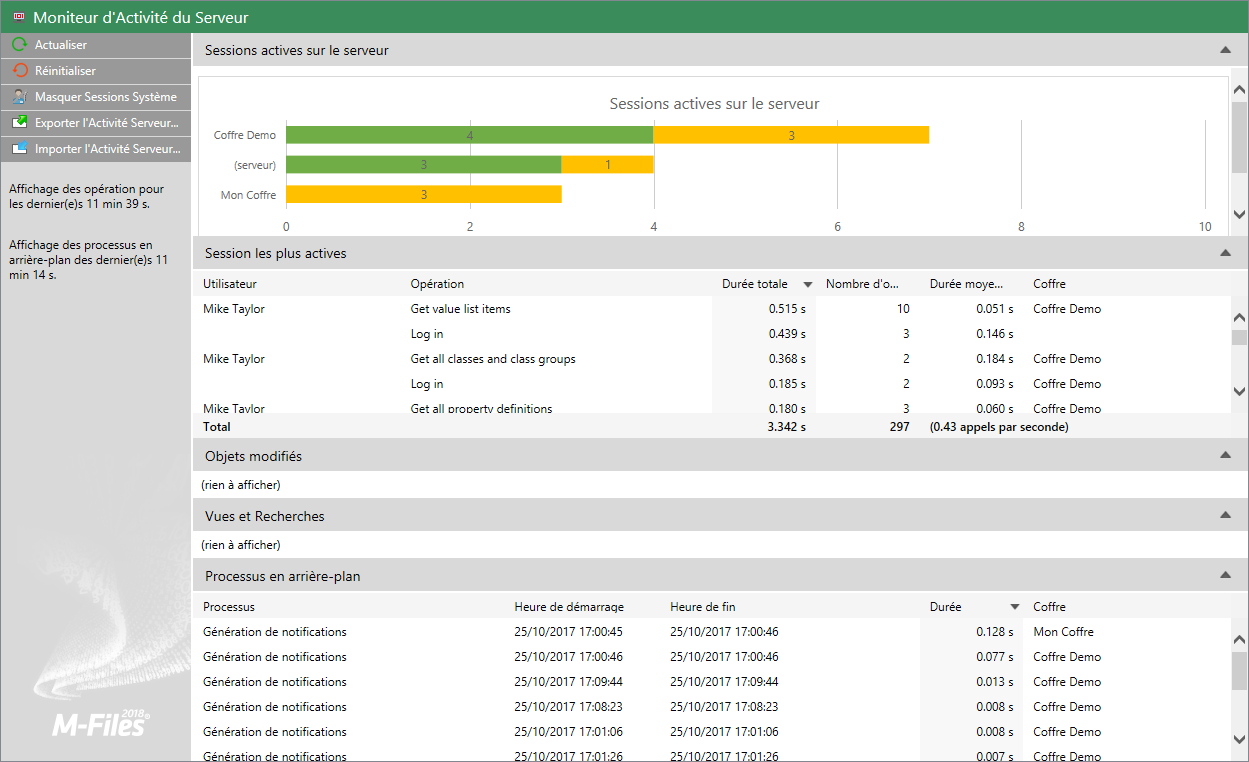
Task: Collapse the Sessions actives sur le serveur section
Action: pos(1225,50)
